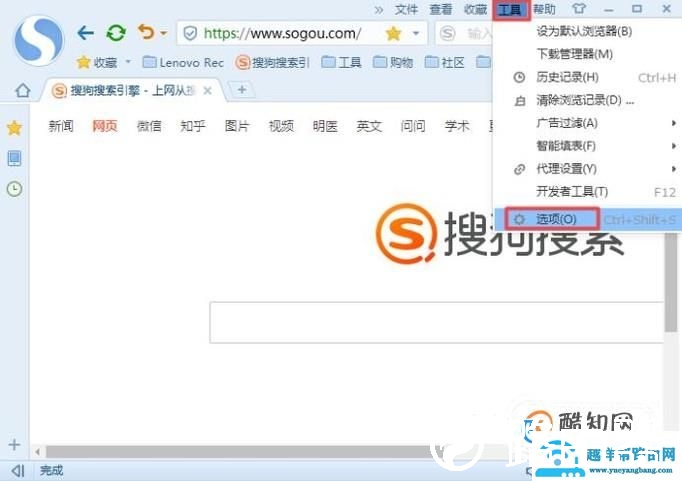Click the Sogou search engine icon in search box
The image size is (682, 481).
pyautogui.click(x=448, y=33)
